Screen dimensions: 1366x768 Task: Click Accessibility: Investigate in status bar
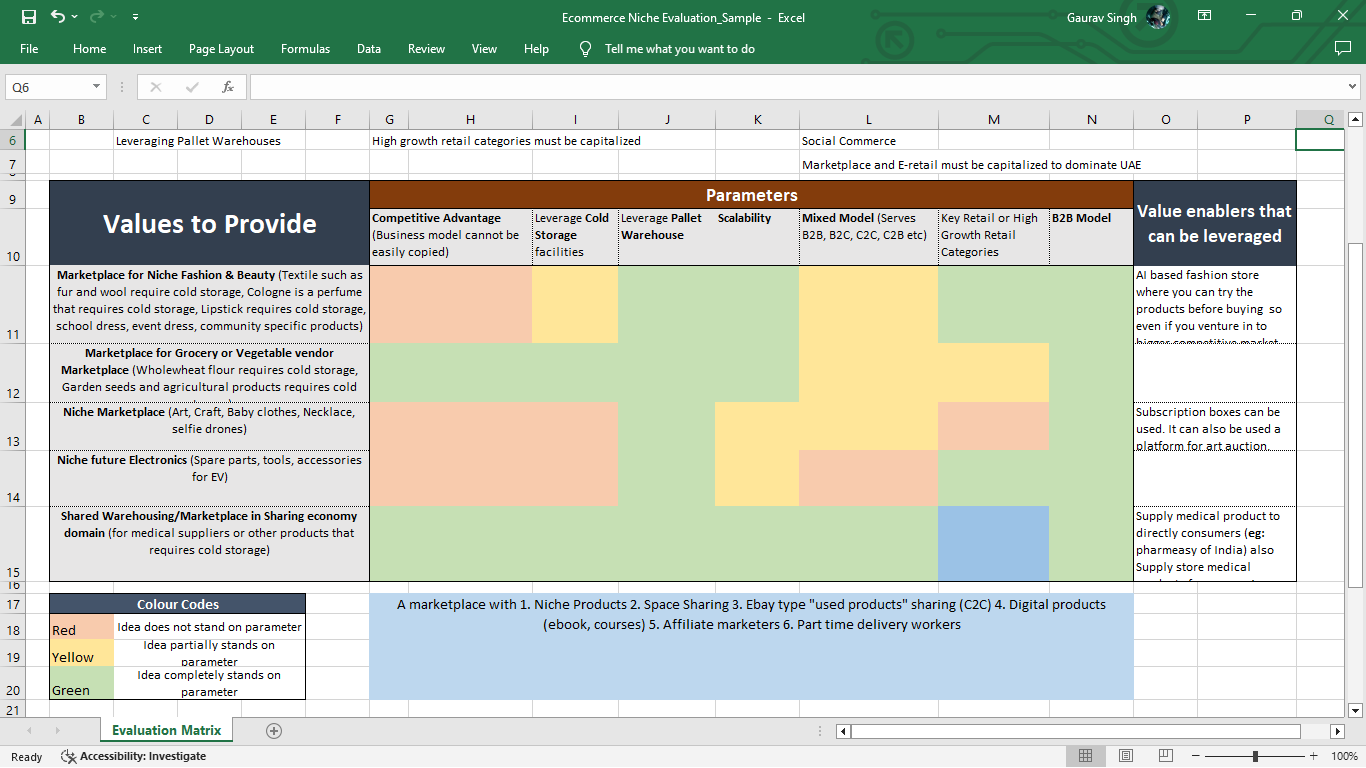(133, 757)
